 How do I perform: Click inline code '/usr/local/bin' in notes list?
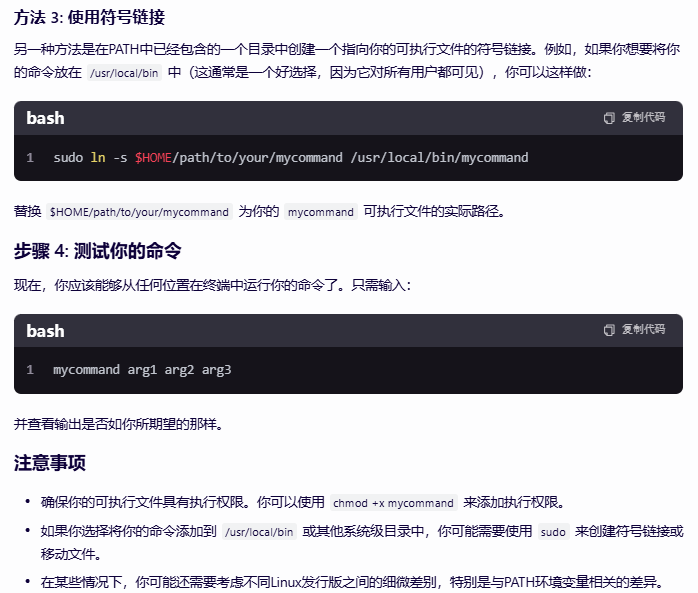[x=259, y=532]
